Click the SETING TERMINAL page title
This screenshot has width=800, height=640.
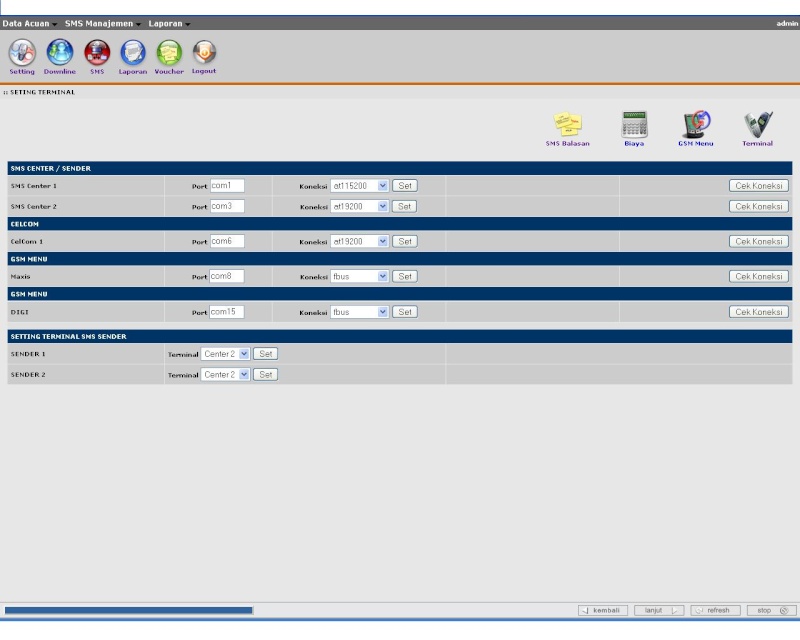point(42,92)
